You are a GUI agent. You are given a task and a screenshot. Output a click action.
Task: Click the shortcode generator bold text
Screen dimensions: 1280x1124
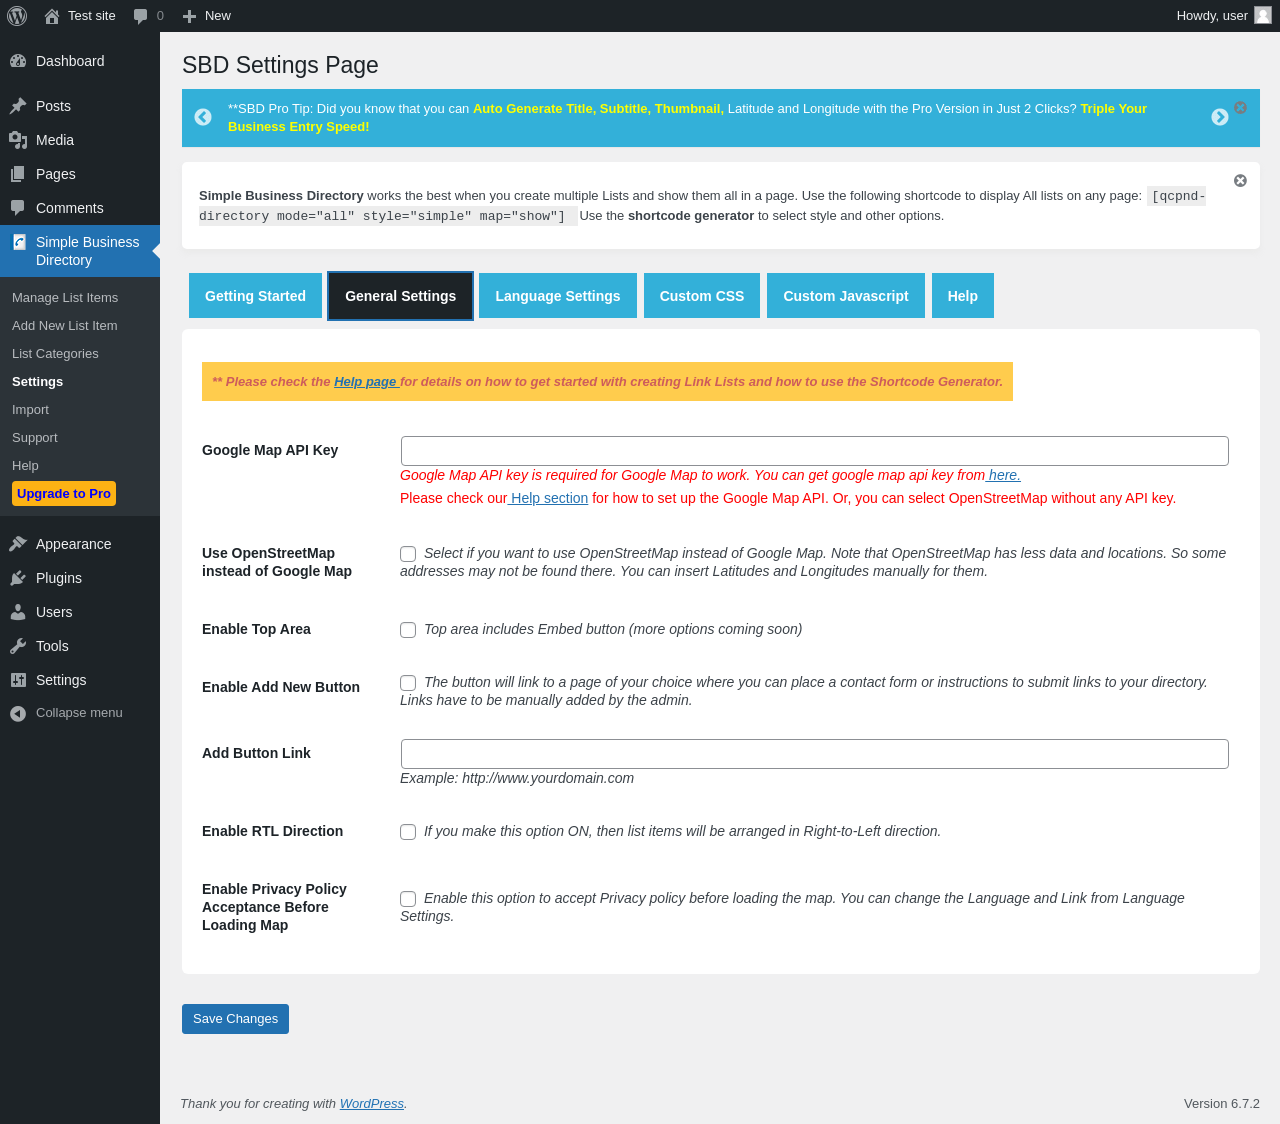coord(691,216)
